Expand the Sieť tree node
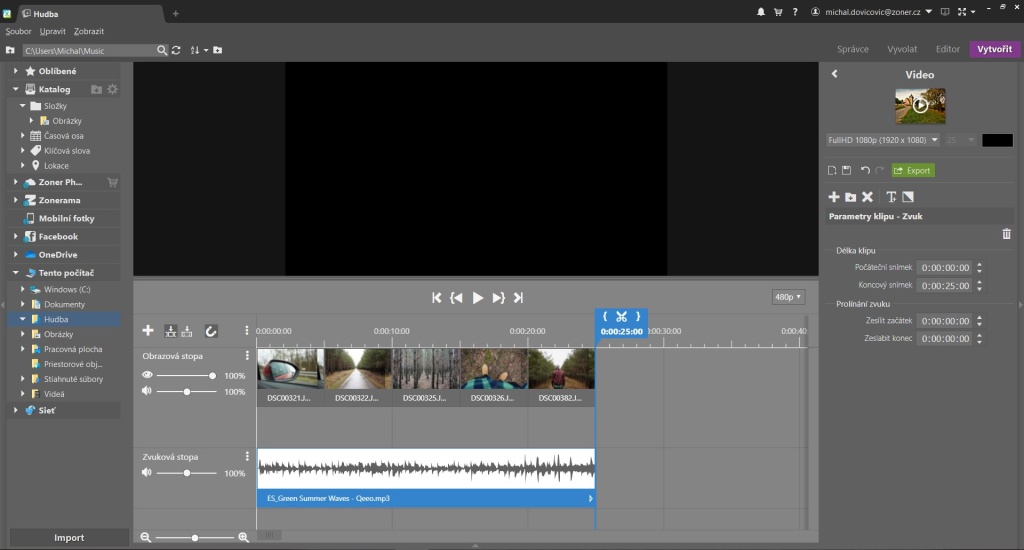The height and width of the screenshot is (550, 1024). [16, 410]
